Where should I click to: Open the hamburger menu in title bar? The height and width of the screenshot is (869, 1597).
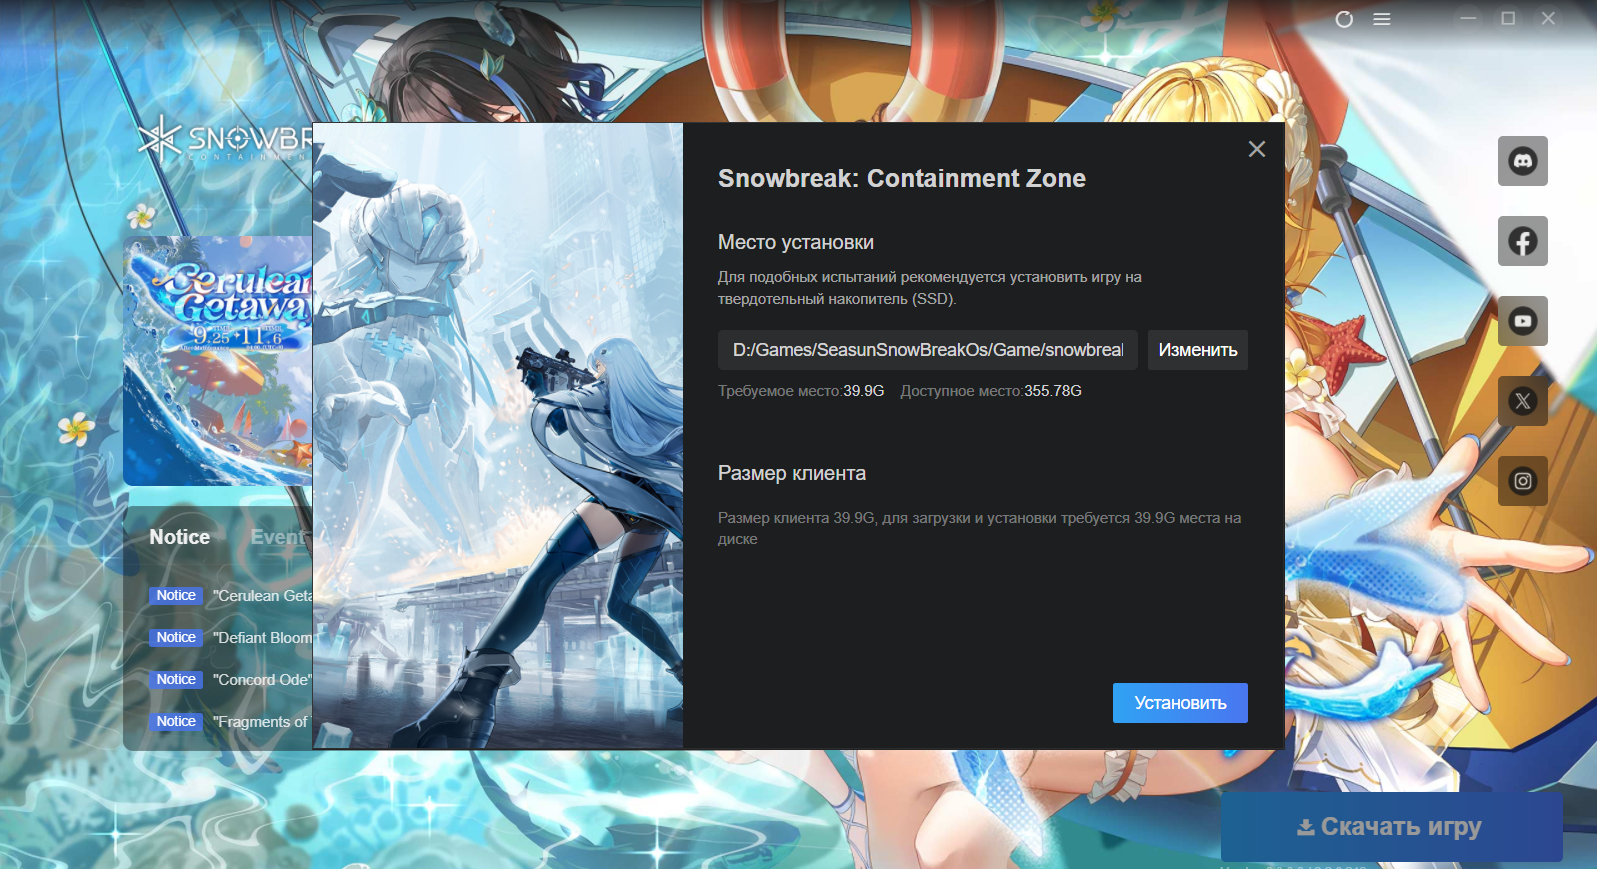[1382, 19]
